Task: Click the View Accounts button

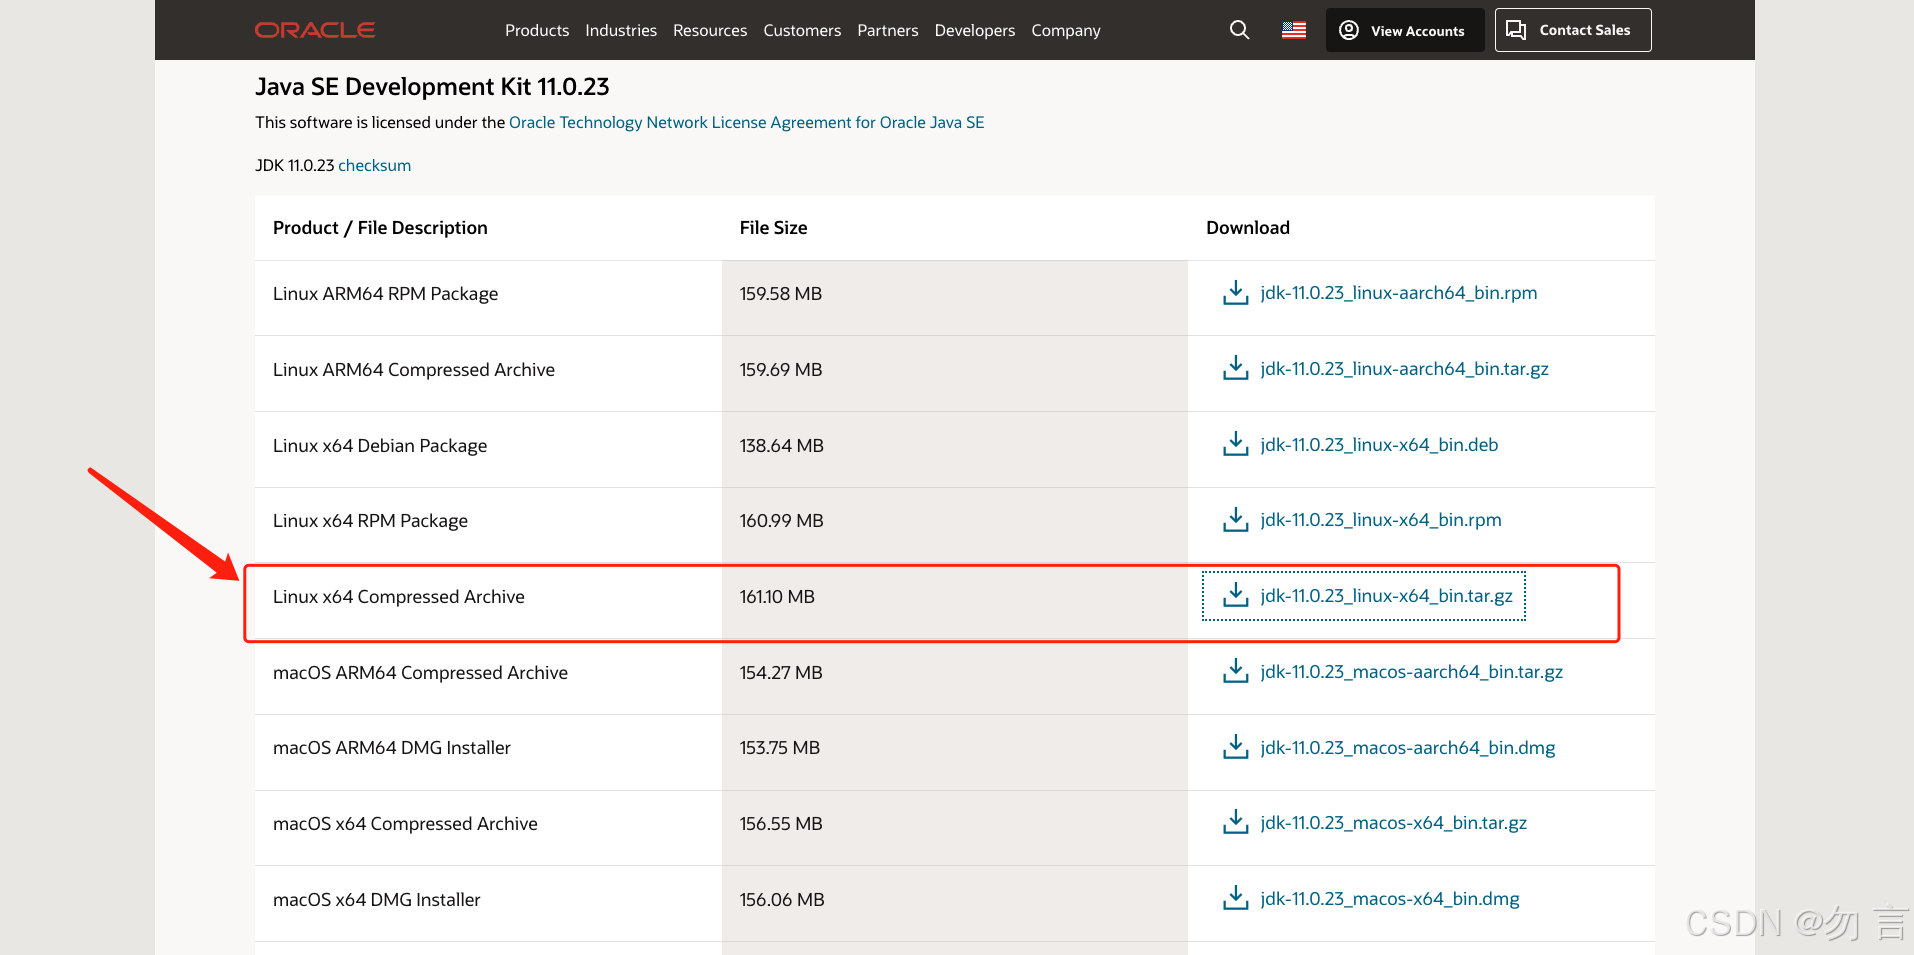Action: click(1405, 30)
